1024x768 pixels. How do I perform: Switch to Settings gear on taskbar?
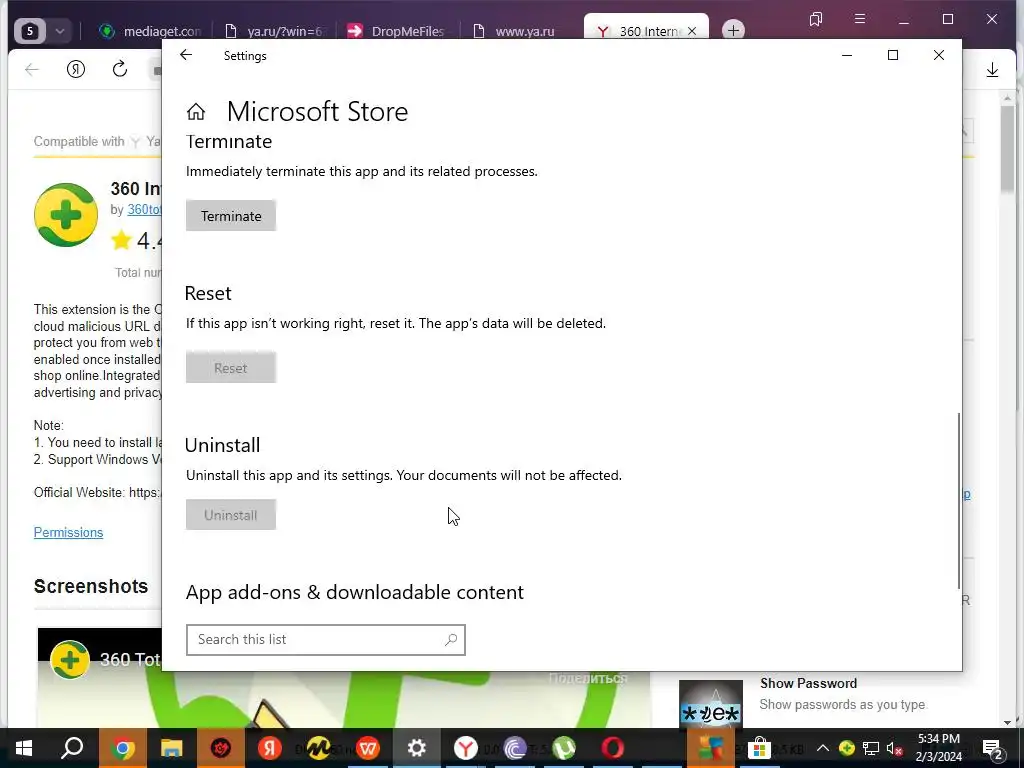[x=417, y=748]
